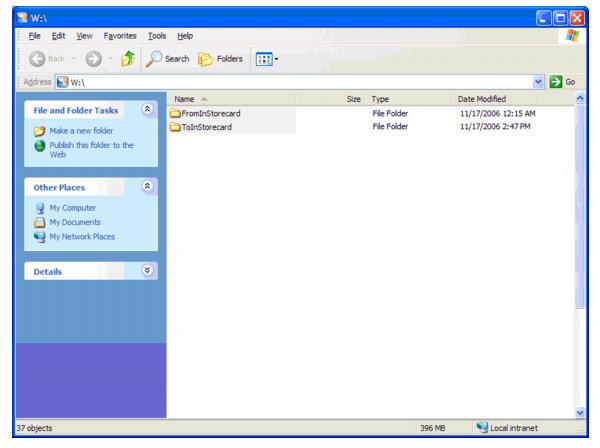
Task: Maximize the W:\ window
Action: tap(561, 18)
